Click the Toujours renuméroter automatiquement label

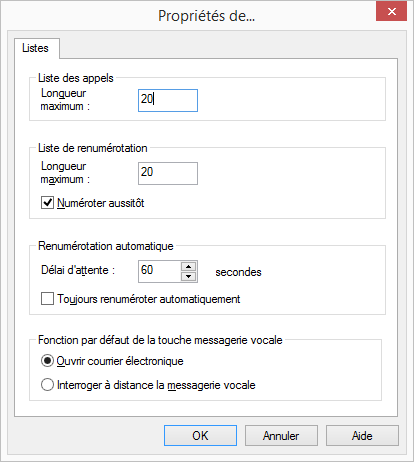pyautogui.click(x=149, y=299)
